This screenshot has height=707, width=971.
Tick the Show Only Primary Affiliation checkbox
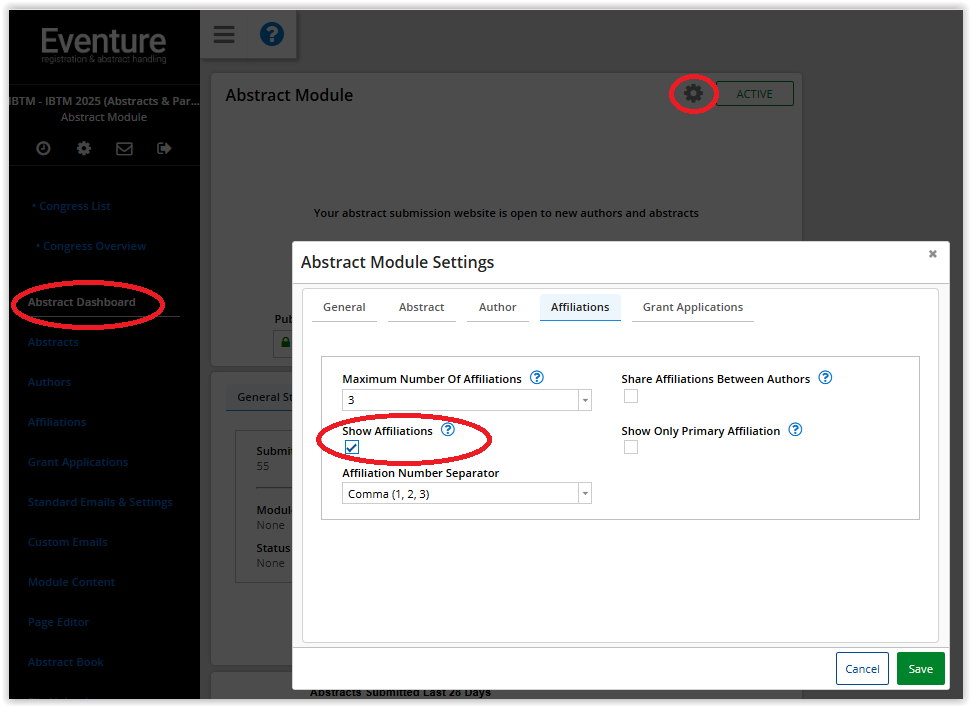click(631, 447)
